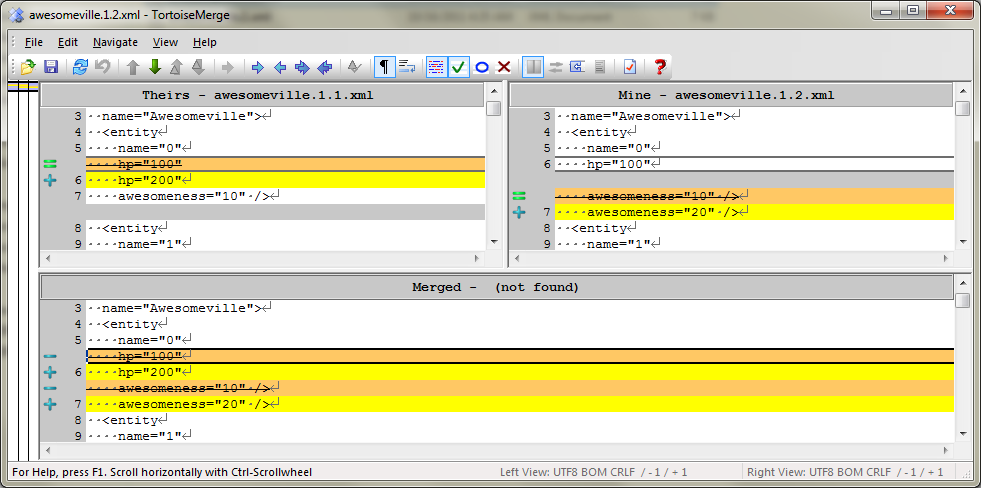Click hp="200" line in Merged pane
981x488 pixels.
(x=520, y=372)
